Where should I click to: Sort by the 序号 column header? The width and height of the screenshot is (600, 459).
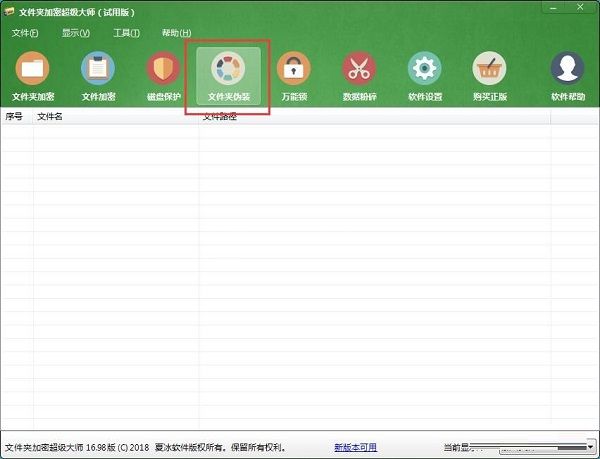pyautogui.click(x=17, y=117)
